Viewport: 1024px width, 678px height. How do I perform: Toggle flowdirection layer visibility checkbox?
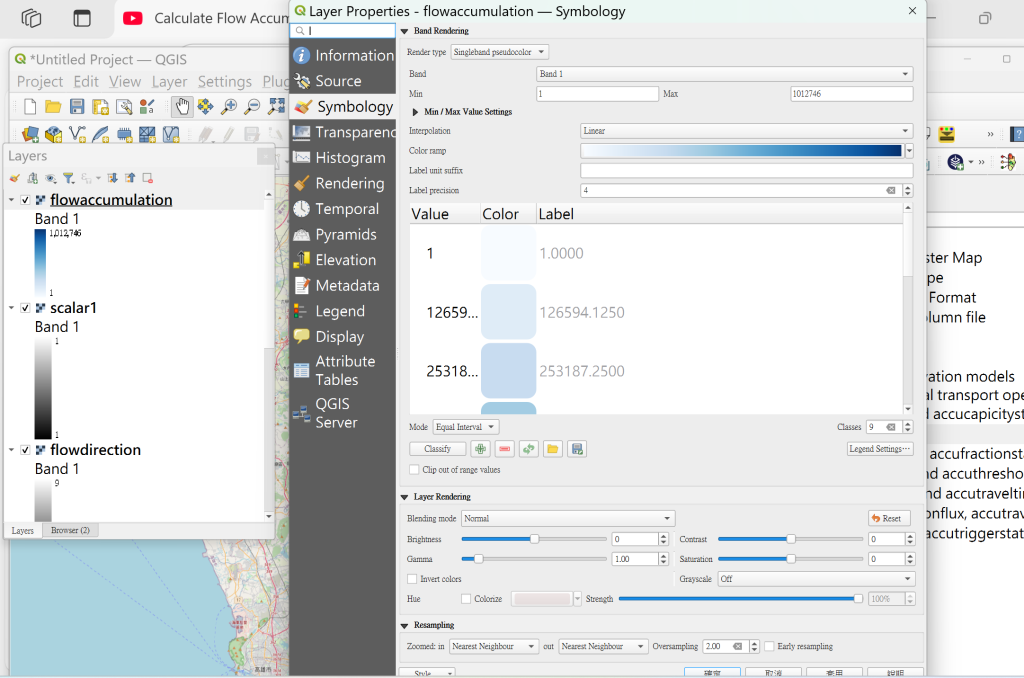click(x=25, y=450)
